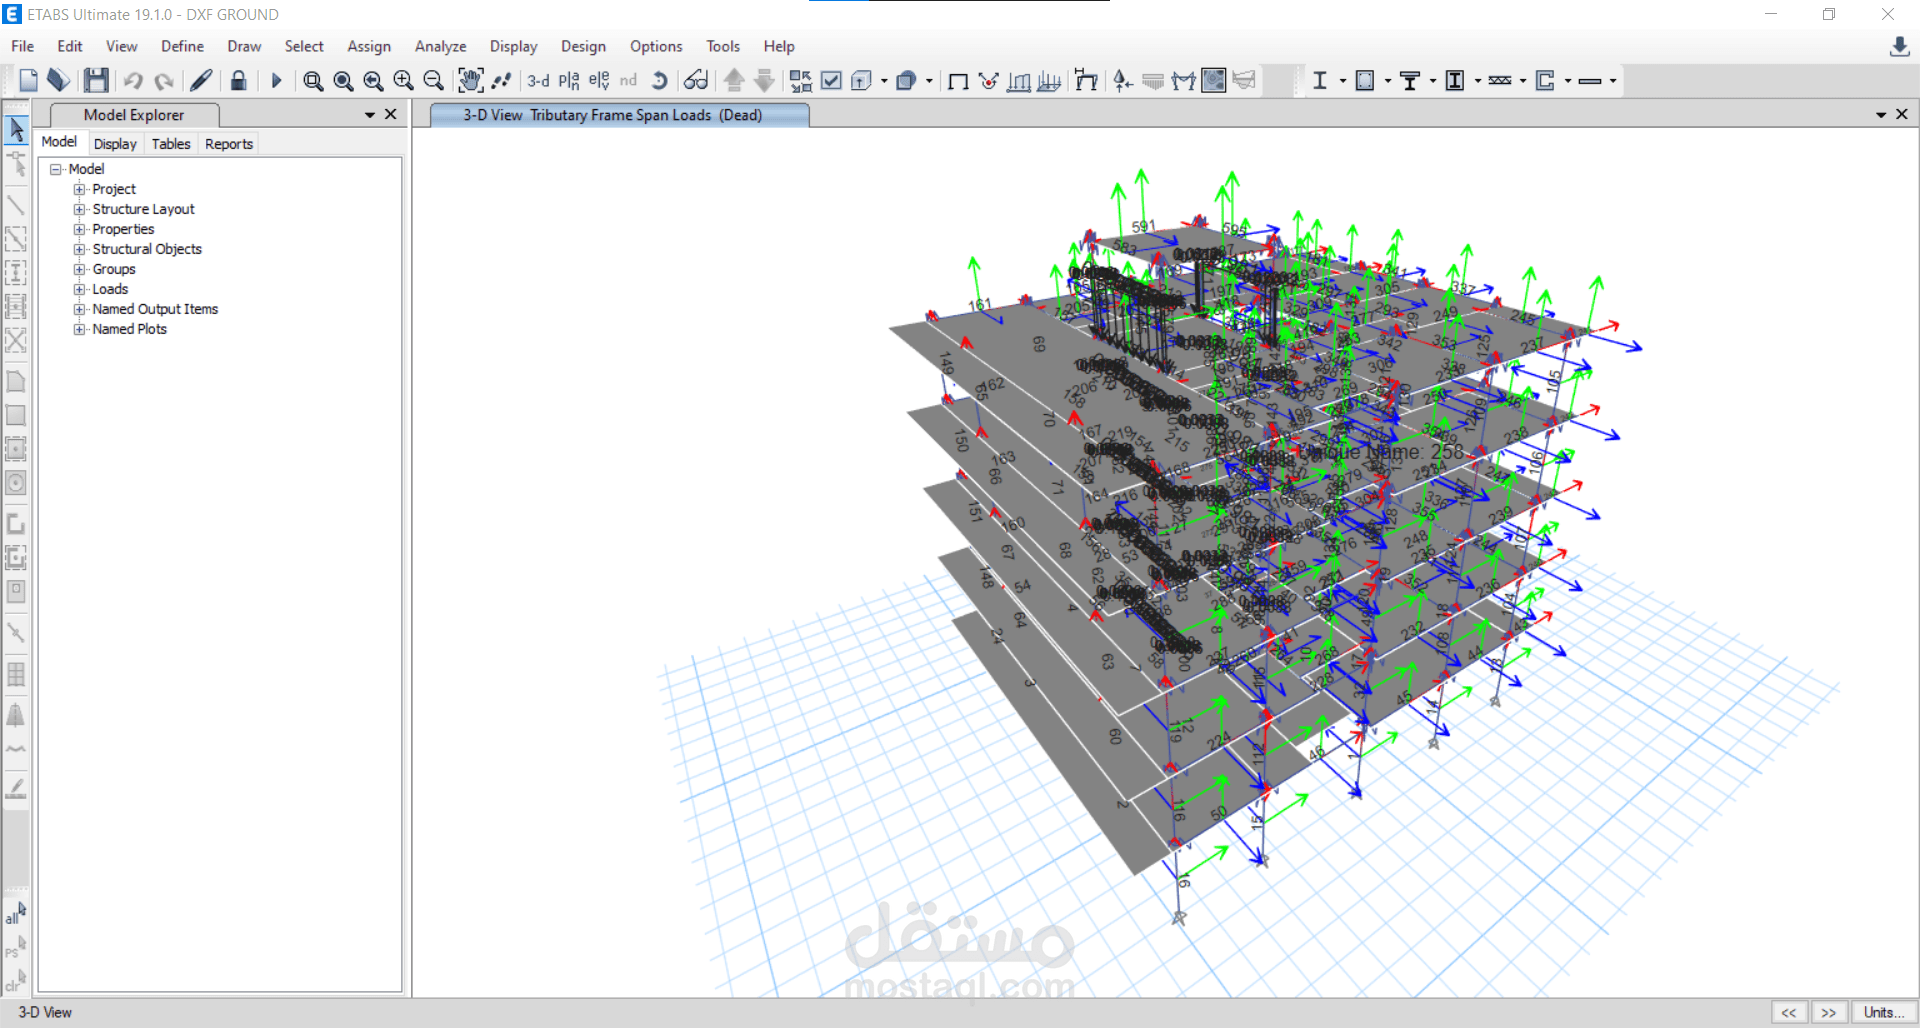Save the model using the floppy disk icon
The image size is (1920, 1028).
coord(96,81)
